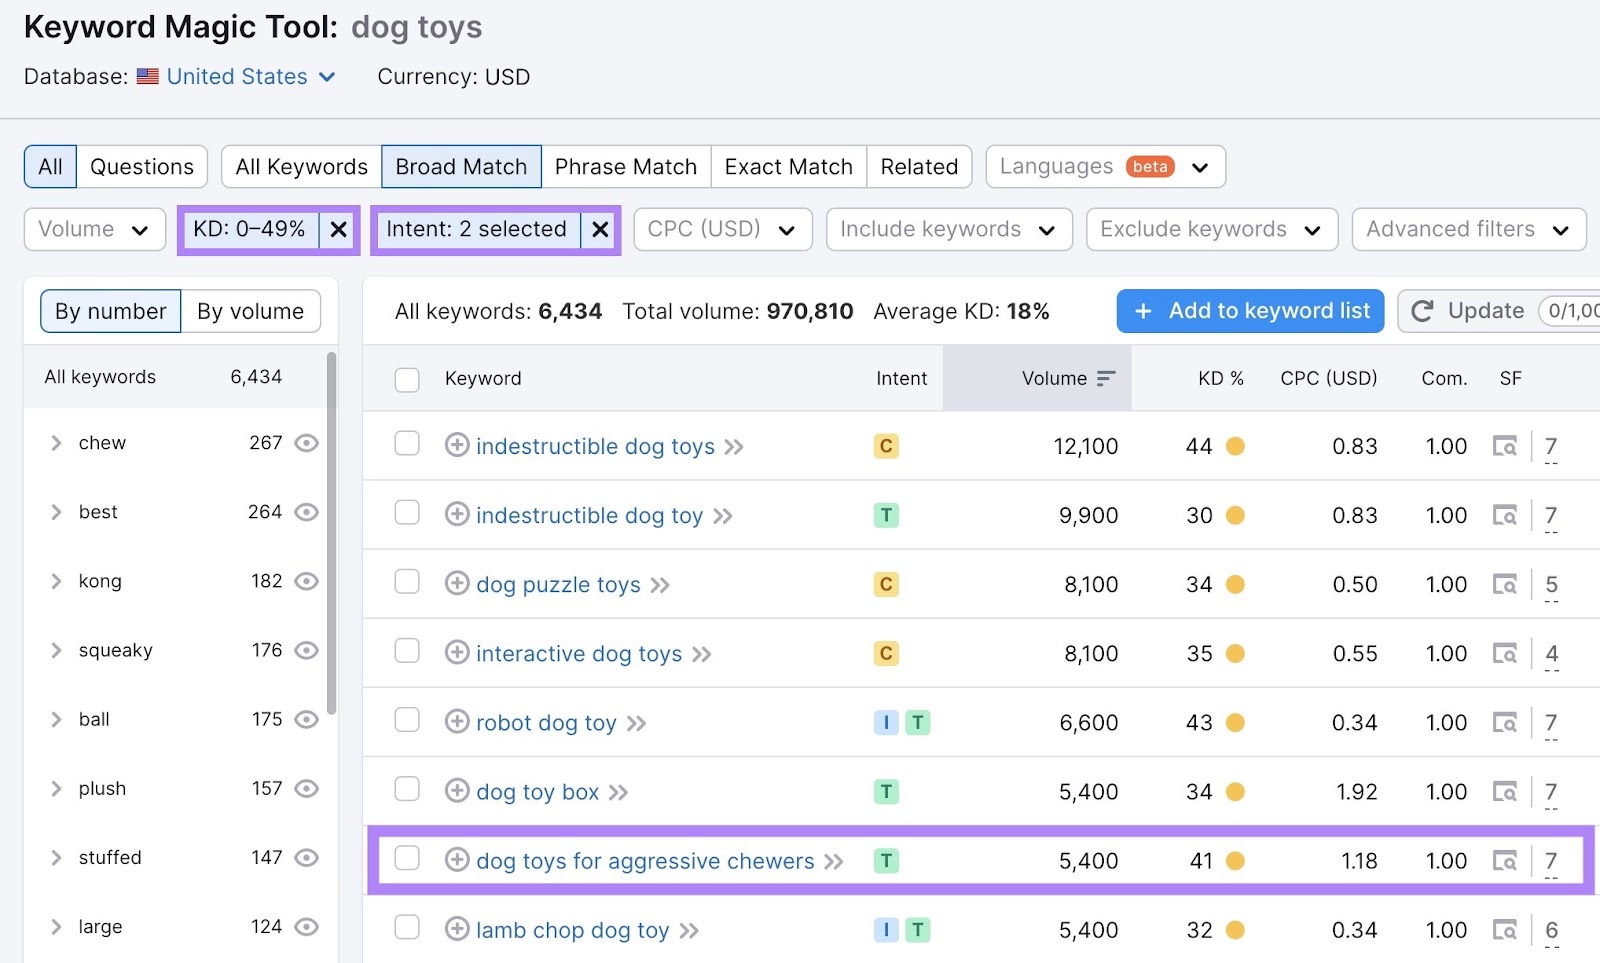Check the checkbox for "dog toy box"
Image resolution: width=1600 pixels, height=963 pixels.
coord(407,790)
